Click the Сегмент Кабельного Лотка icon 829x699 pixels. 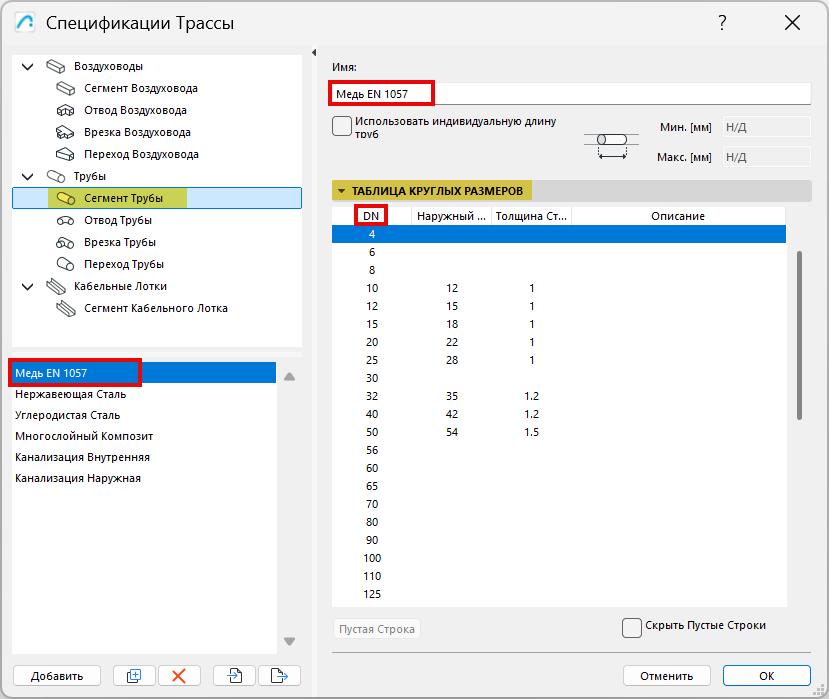tap(66, 308)
